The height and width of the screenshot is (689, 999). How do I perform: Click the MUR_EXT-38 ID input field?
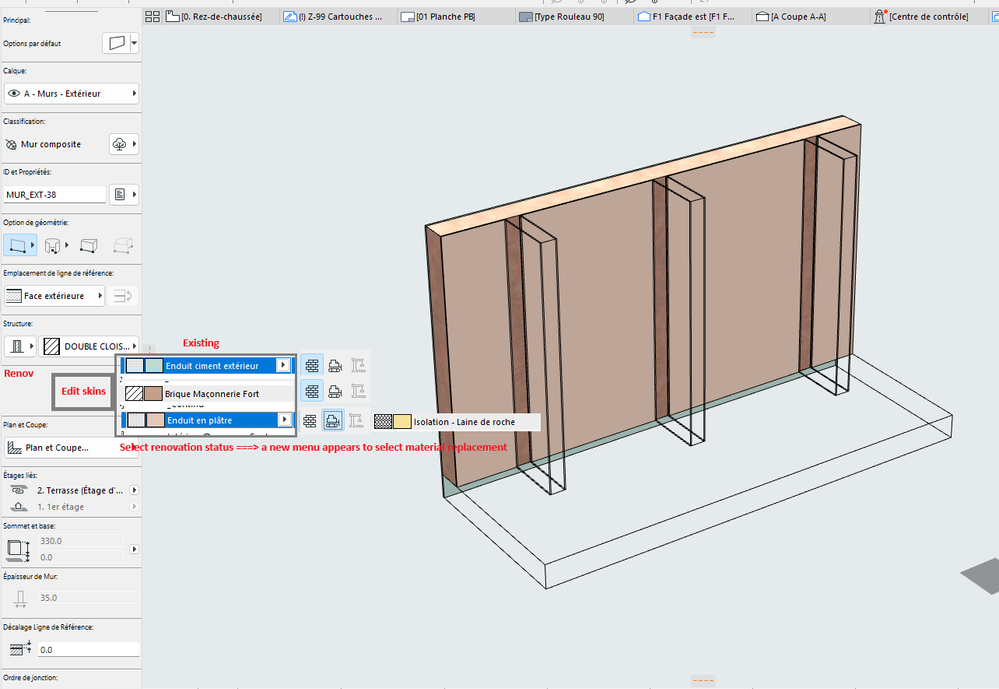pyautogui.click(x=55, y=194)
